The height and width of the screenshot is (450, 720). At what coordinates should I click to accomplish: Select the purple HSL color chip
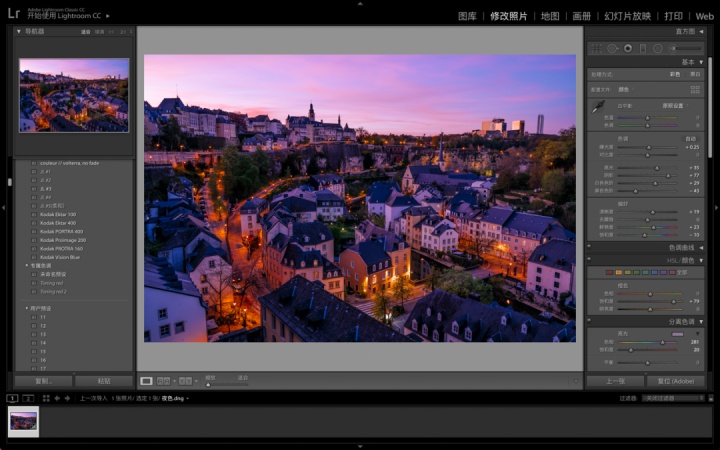coord(664,272)
